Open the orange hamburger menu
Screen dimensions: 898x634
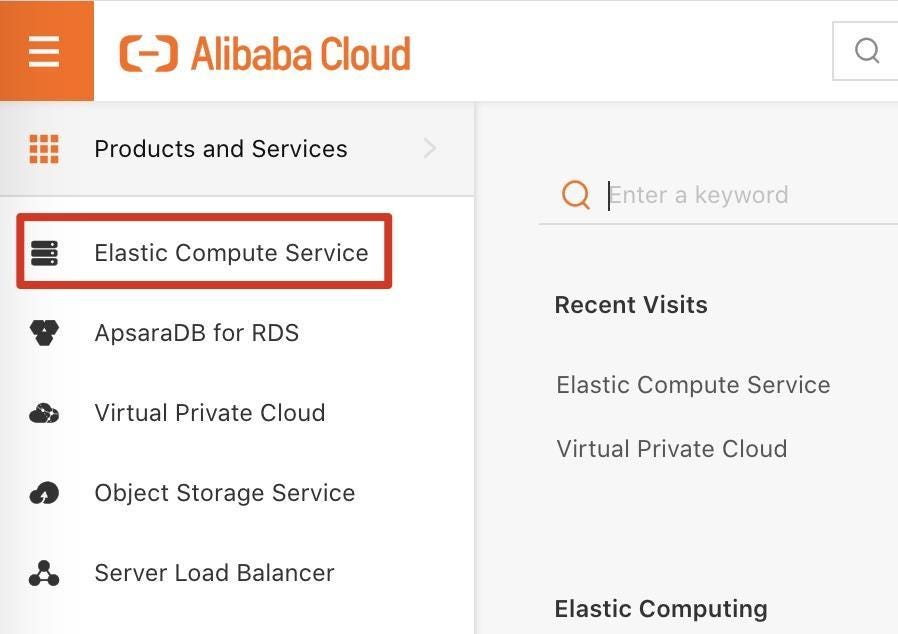click(x=45, y=50)
